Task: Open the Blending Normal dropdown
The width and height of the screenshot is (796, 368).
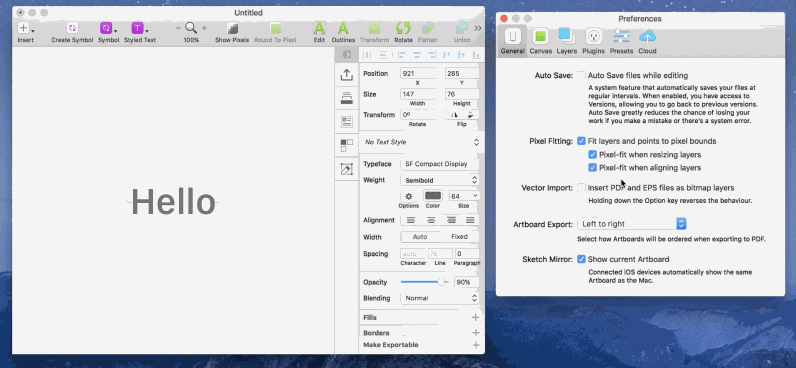Action: click(440, 298)
